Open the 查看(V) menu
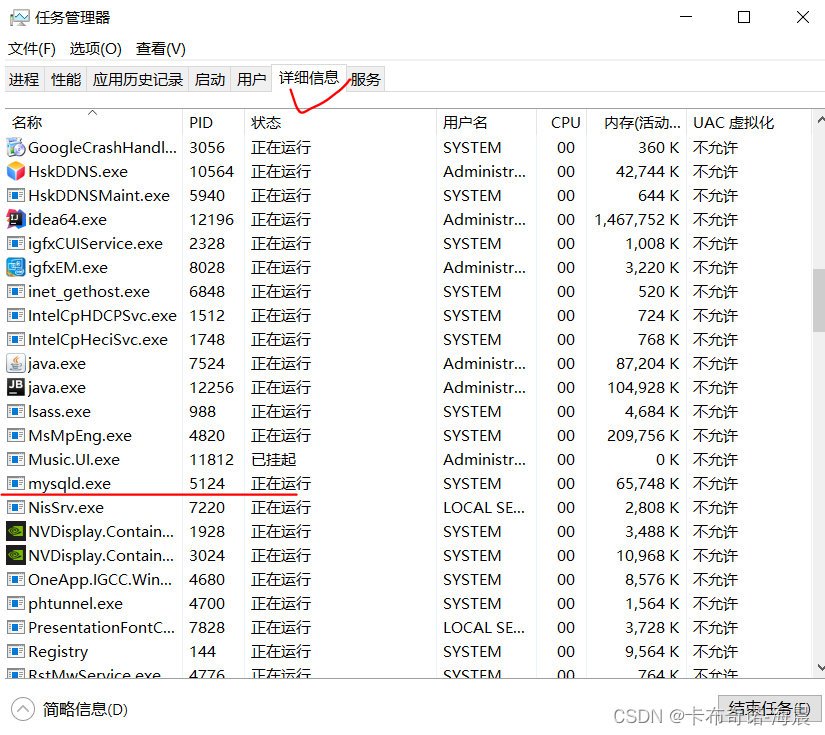 point(160,49)
